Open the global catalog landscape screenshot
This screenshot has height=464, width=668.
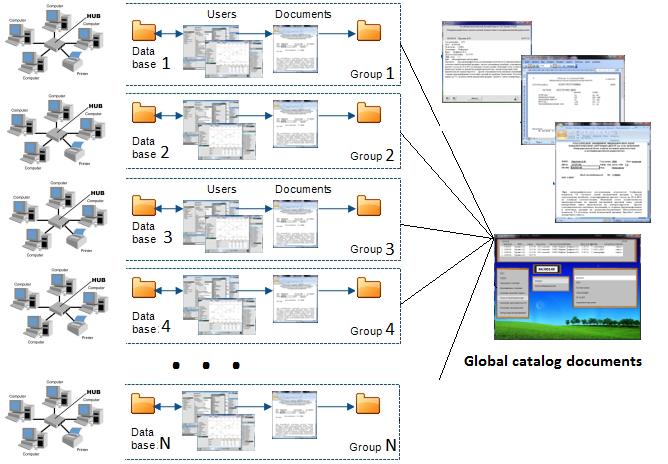(567, 287)
